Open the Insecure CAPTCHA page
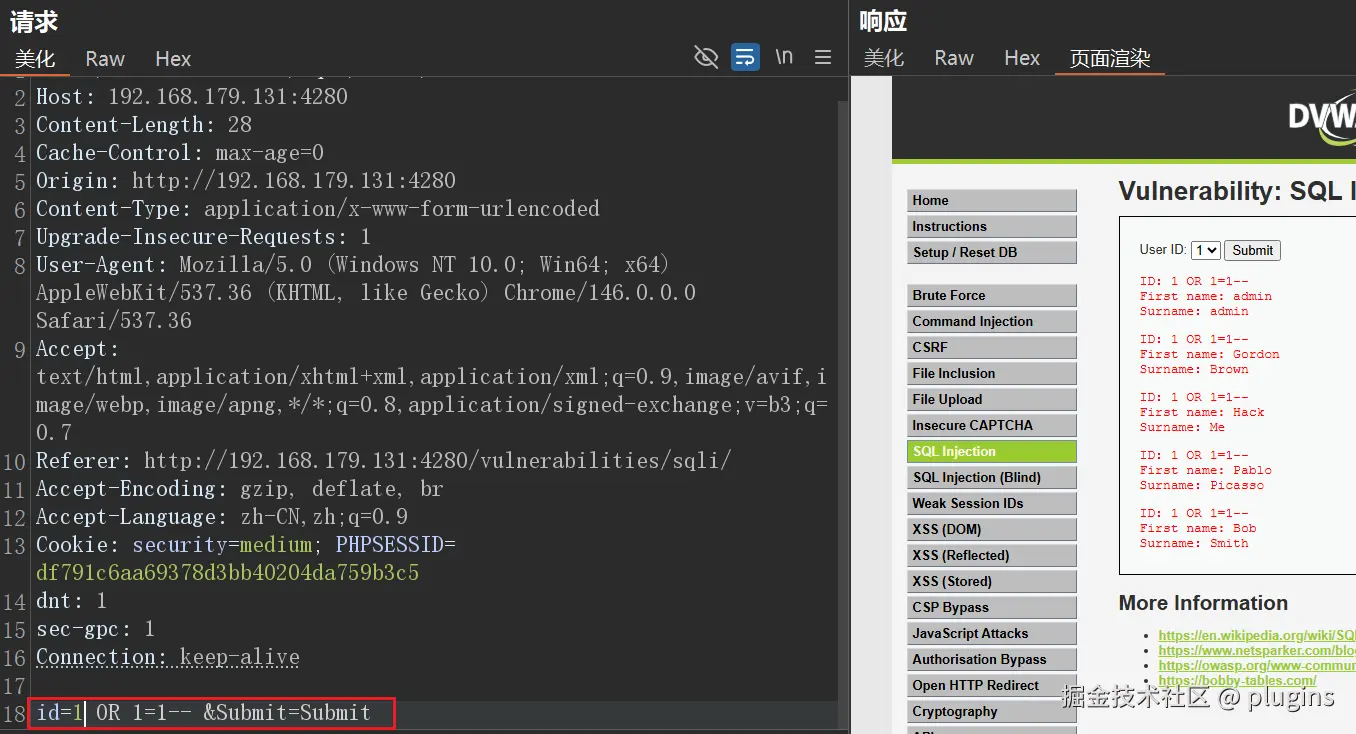1356x734 pixels. [x=992, y=425]
